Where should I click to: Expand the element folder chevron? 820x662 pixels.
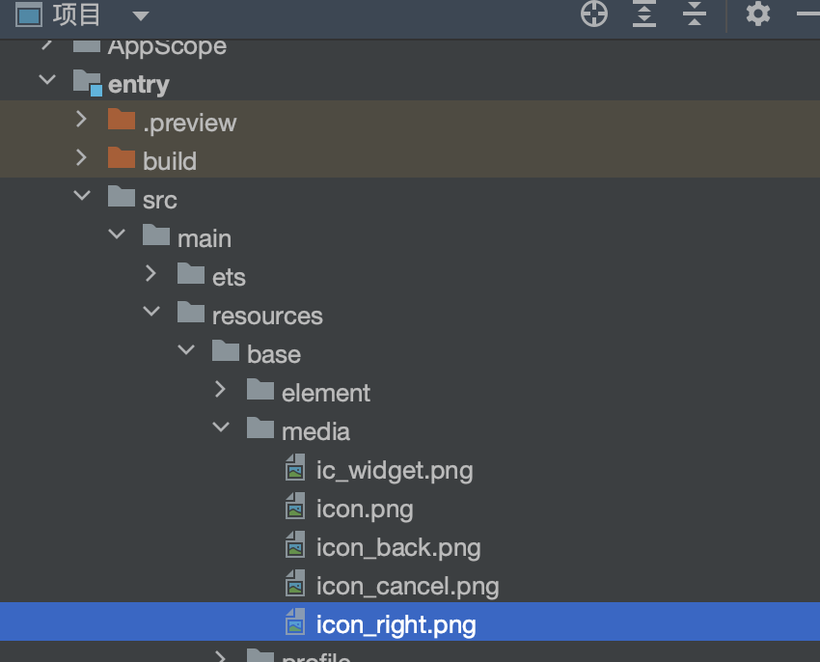coord(221,391)
